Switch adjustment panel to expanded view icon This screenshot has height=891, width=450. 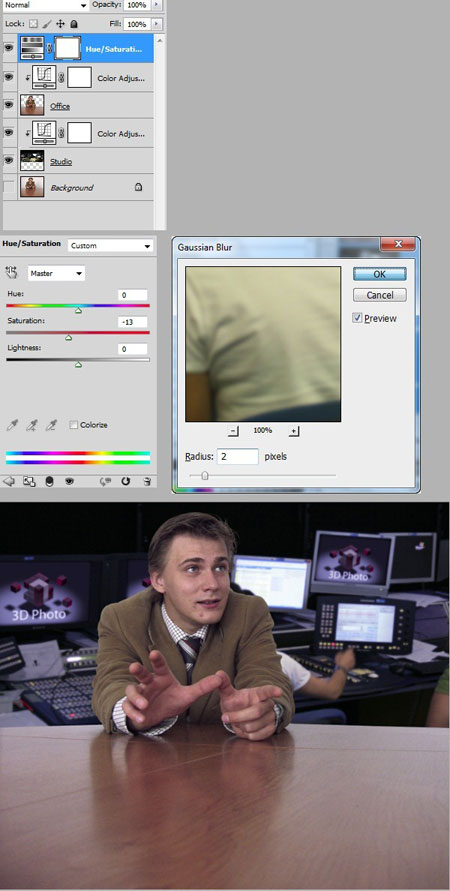coord(29,481)
